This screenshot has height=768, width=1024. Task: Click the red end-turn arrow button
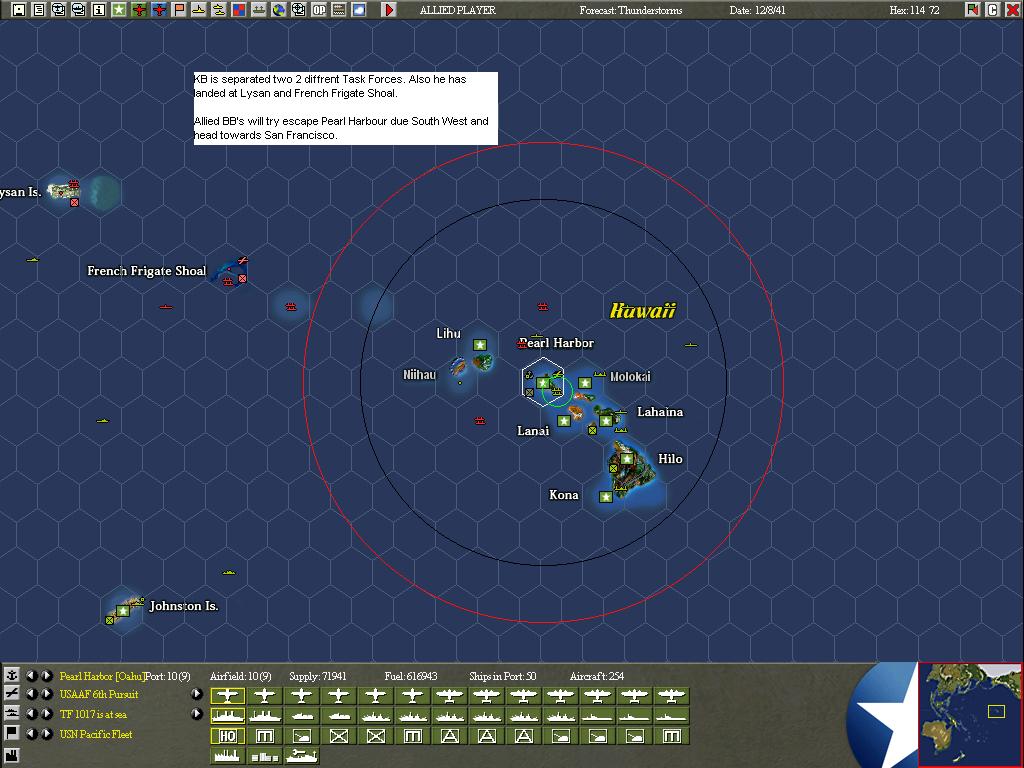[389, 9]
